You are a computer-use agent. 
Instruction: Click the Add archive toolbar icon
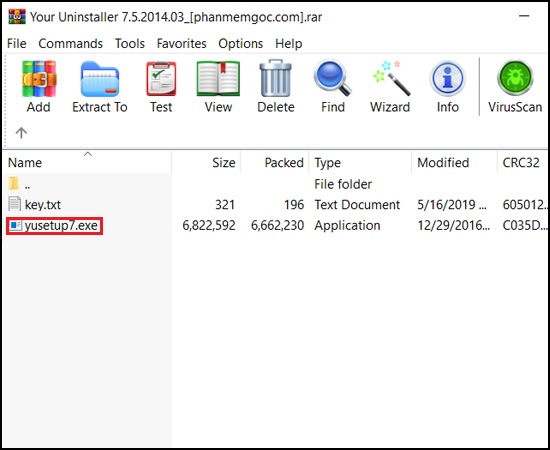39,79
